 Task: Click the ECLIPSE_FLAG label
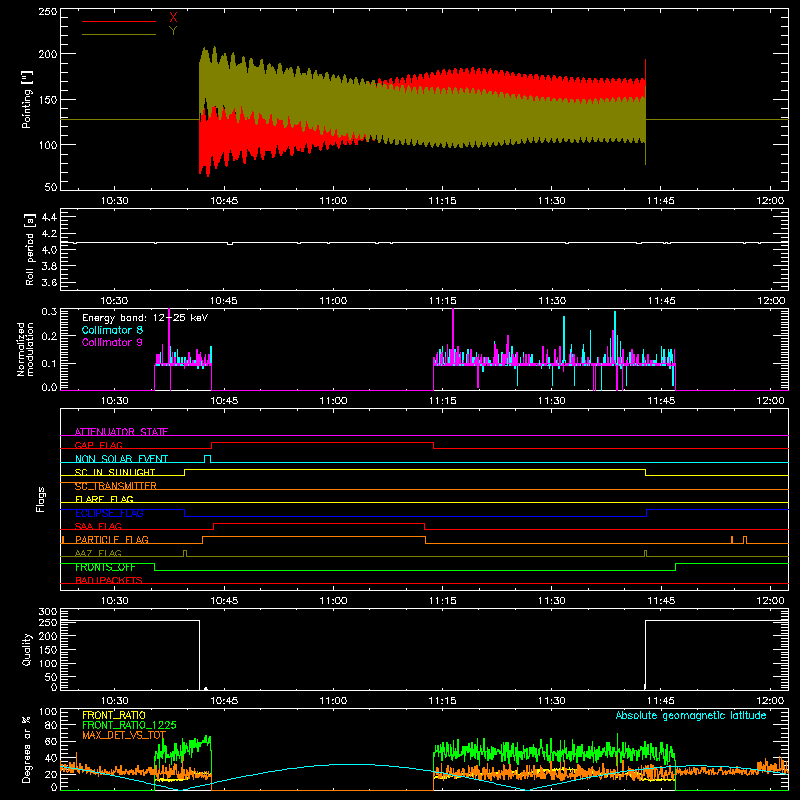coord(109,513)
